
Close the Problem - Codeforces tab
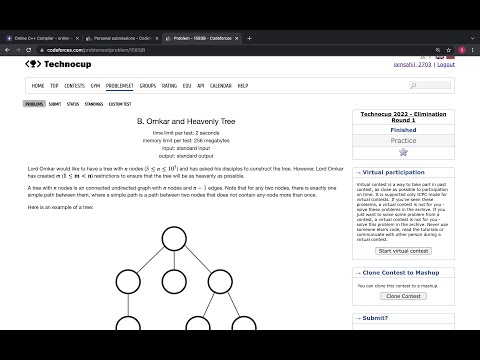(237, 38)
